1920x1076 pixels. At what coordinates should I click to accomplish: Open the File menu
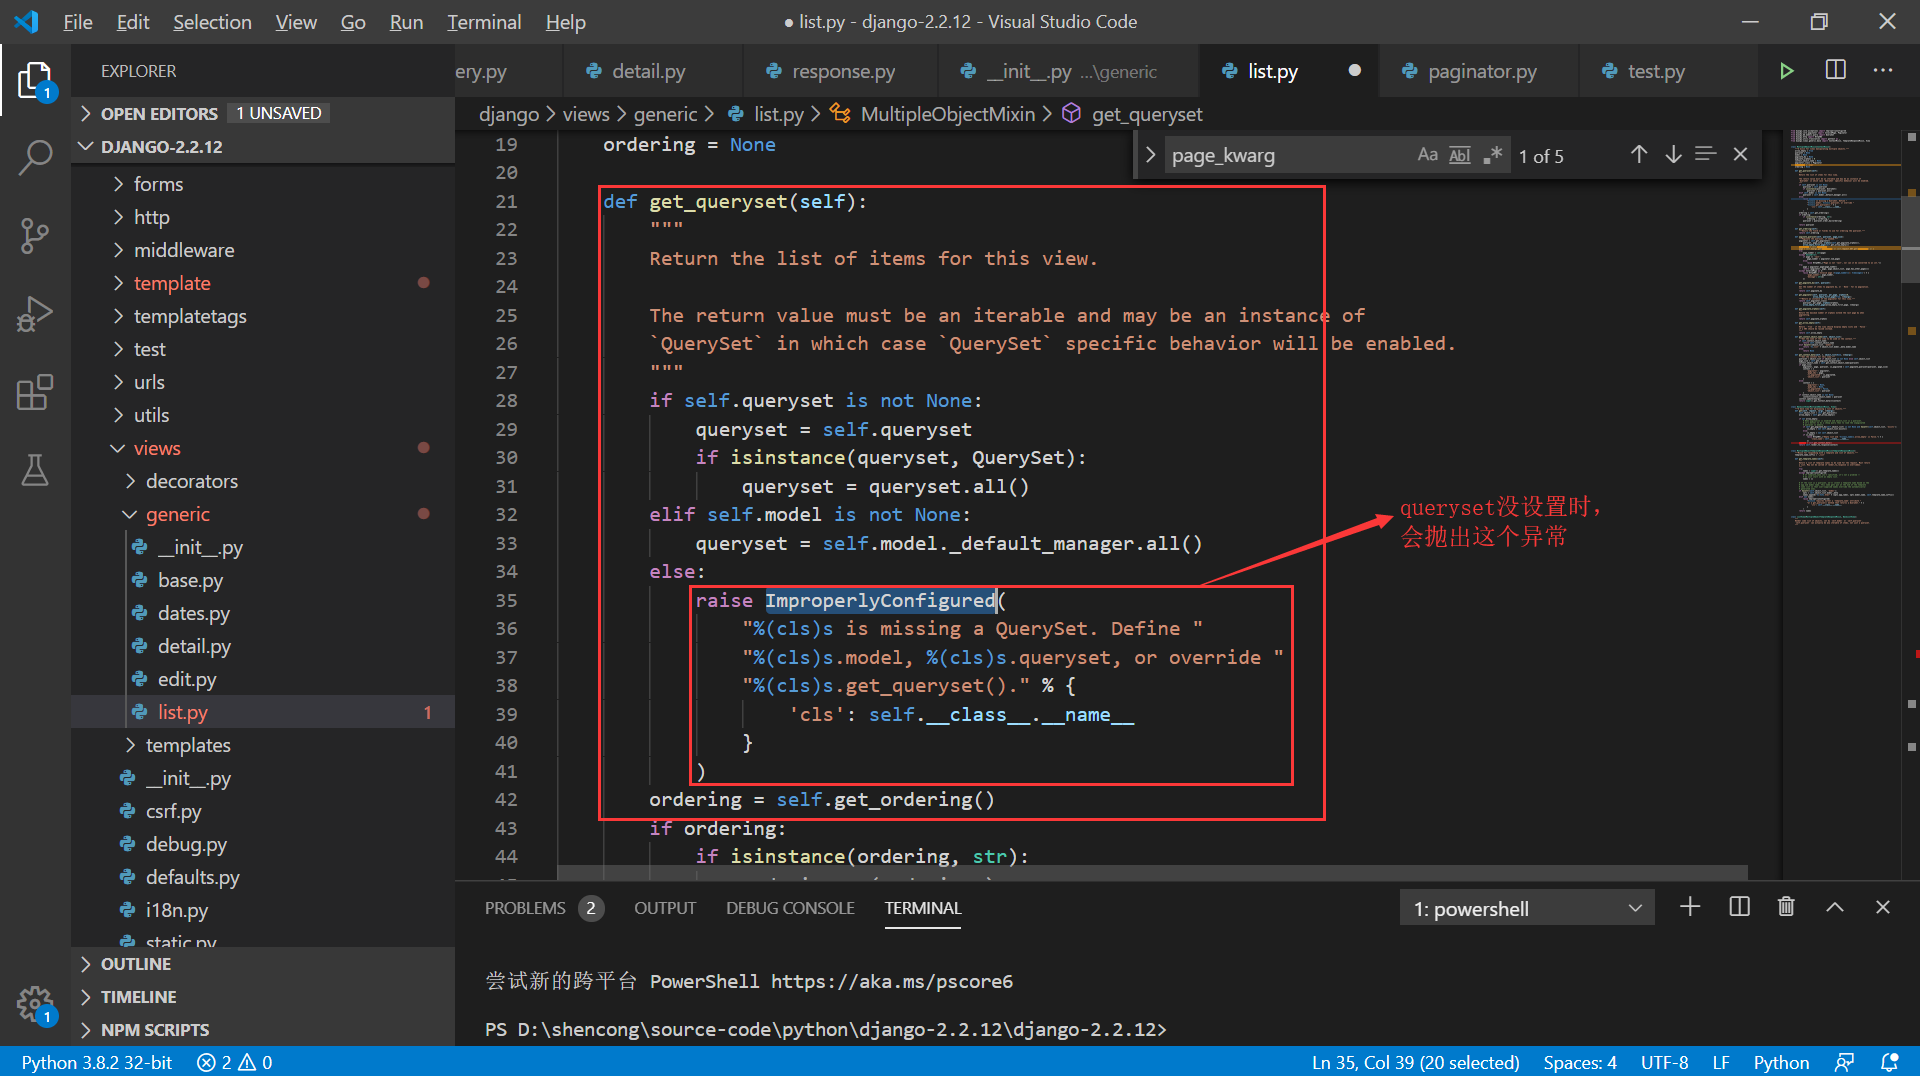[77, 22]
